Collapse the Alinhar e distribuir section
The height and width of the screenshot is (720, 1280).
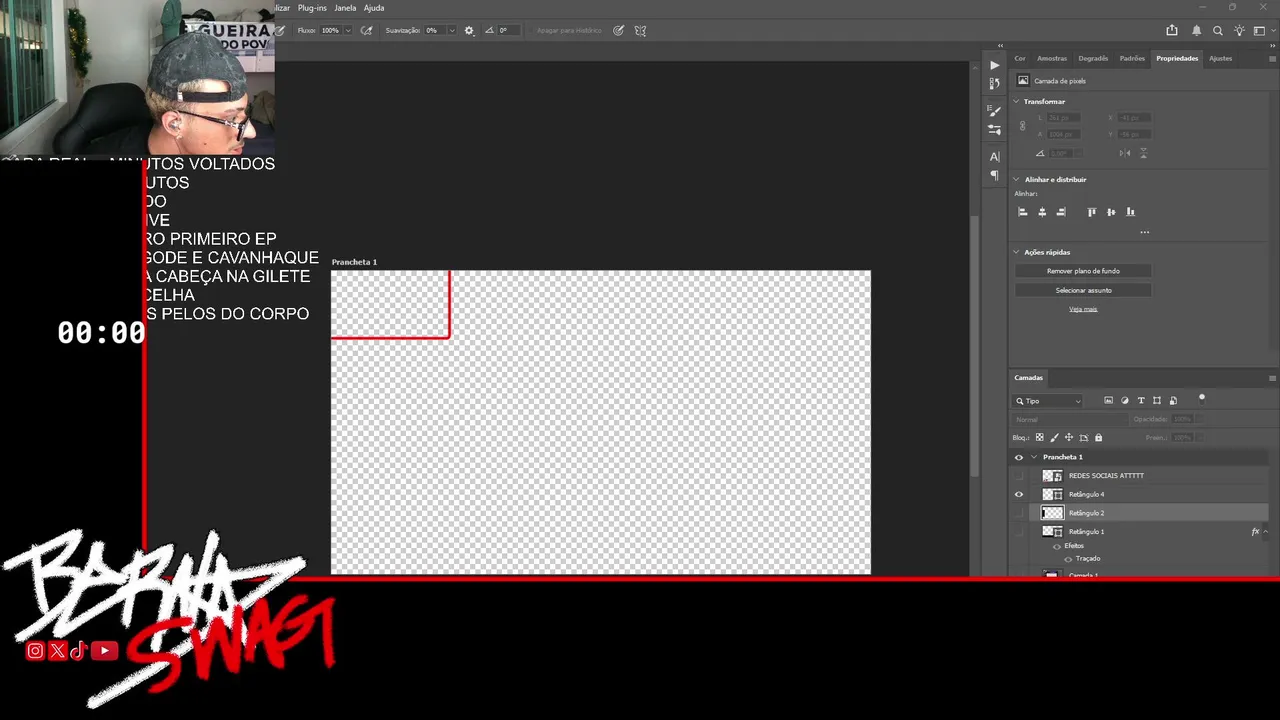(x=1017, y=180)
